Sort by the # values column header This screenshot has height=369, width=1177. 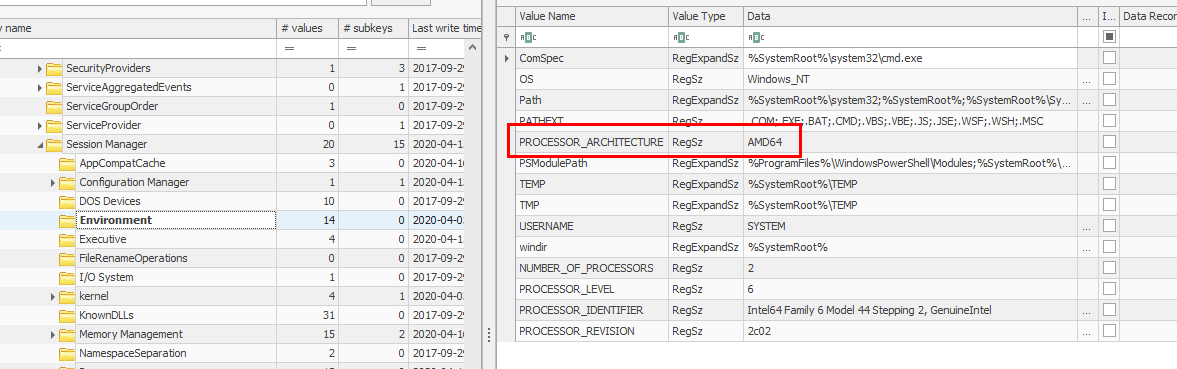tap(307, 28)
